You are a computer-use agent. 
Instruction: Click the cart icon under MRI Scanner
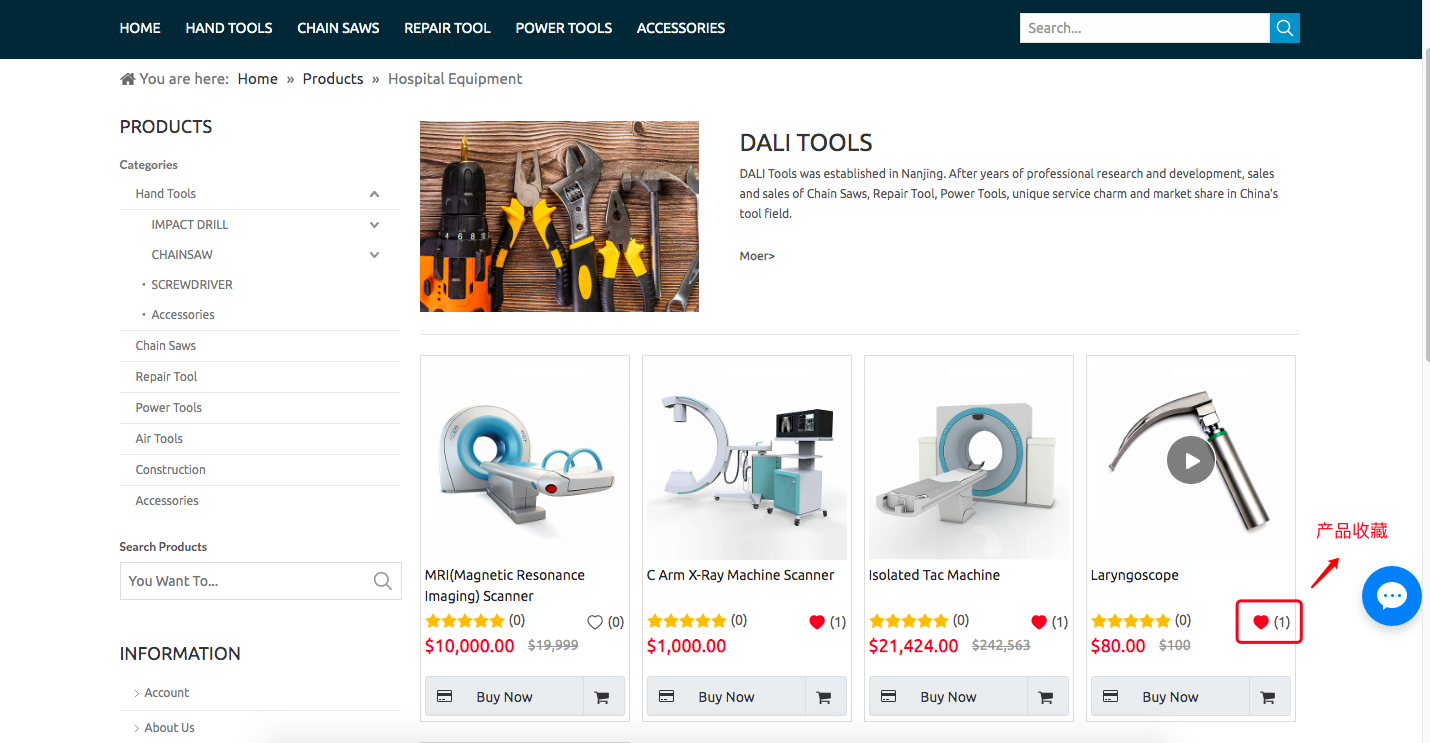(x=602, y=697)
